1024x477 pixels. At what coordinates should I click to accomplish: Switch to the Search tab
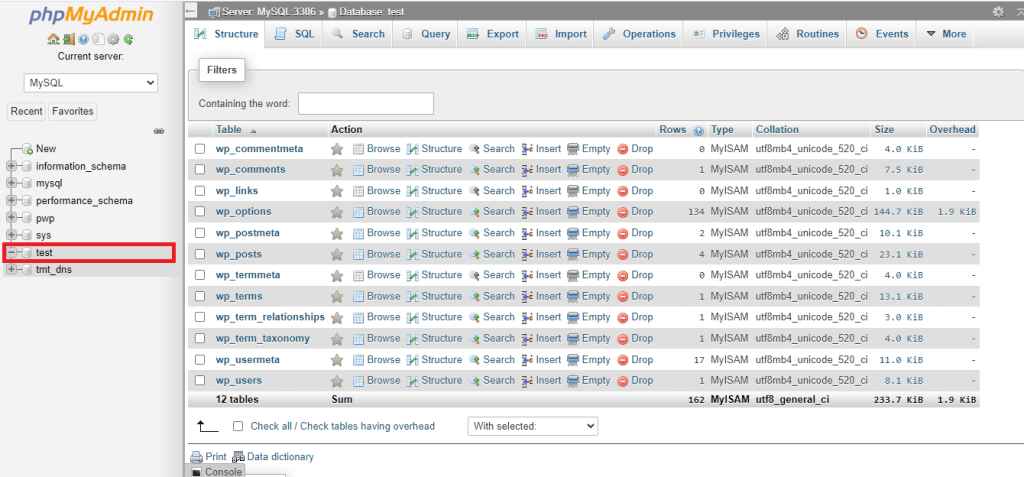(358, 34)
